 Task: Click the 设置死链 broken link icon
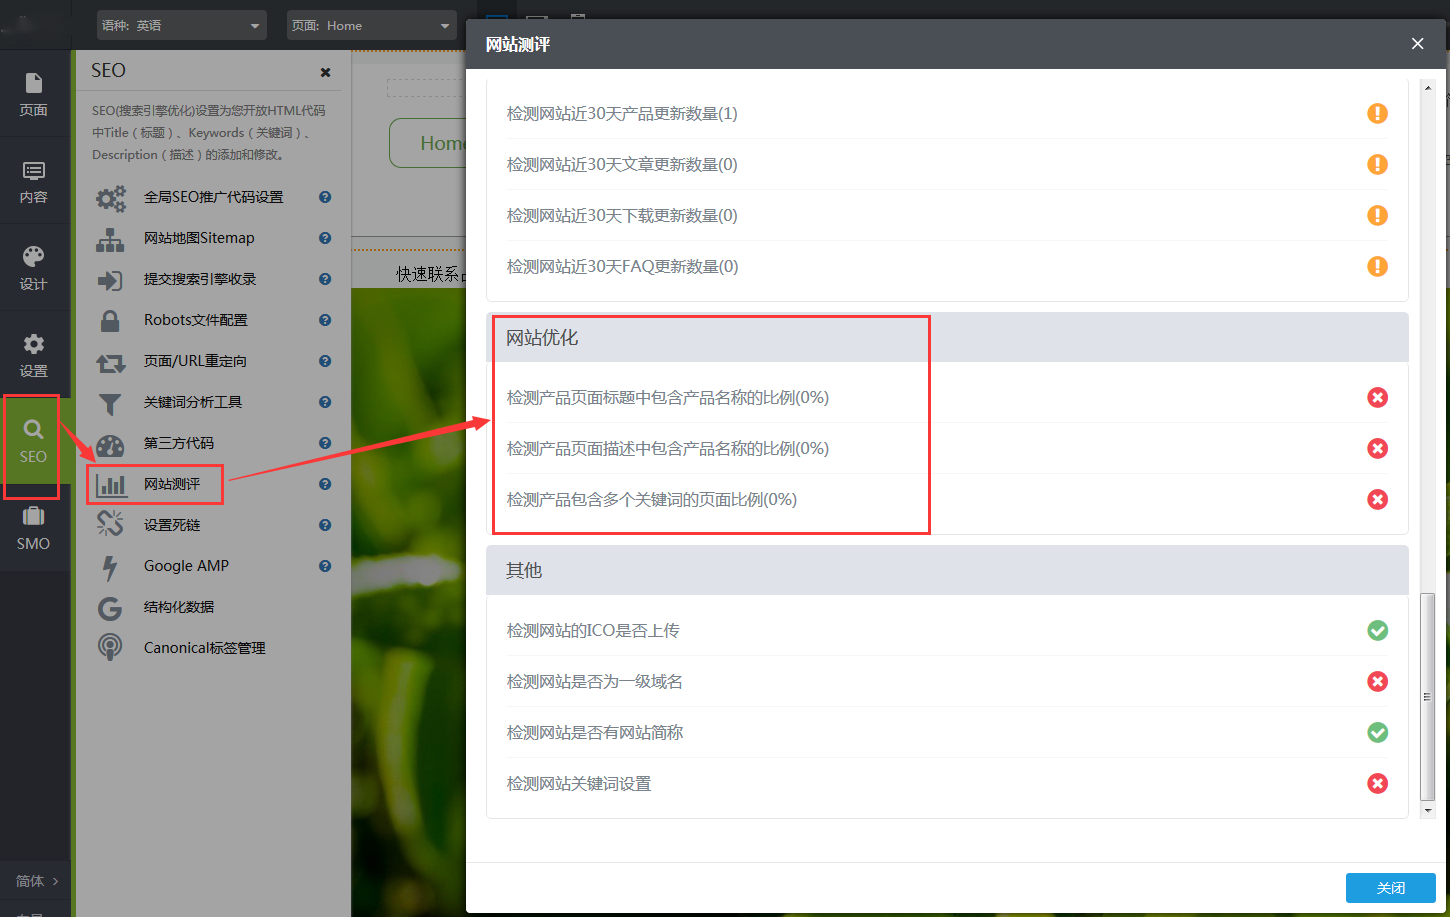[x=111, y=525]
